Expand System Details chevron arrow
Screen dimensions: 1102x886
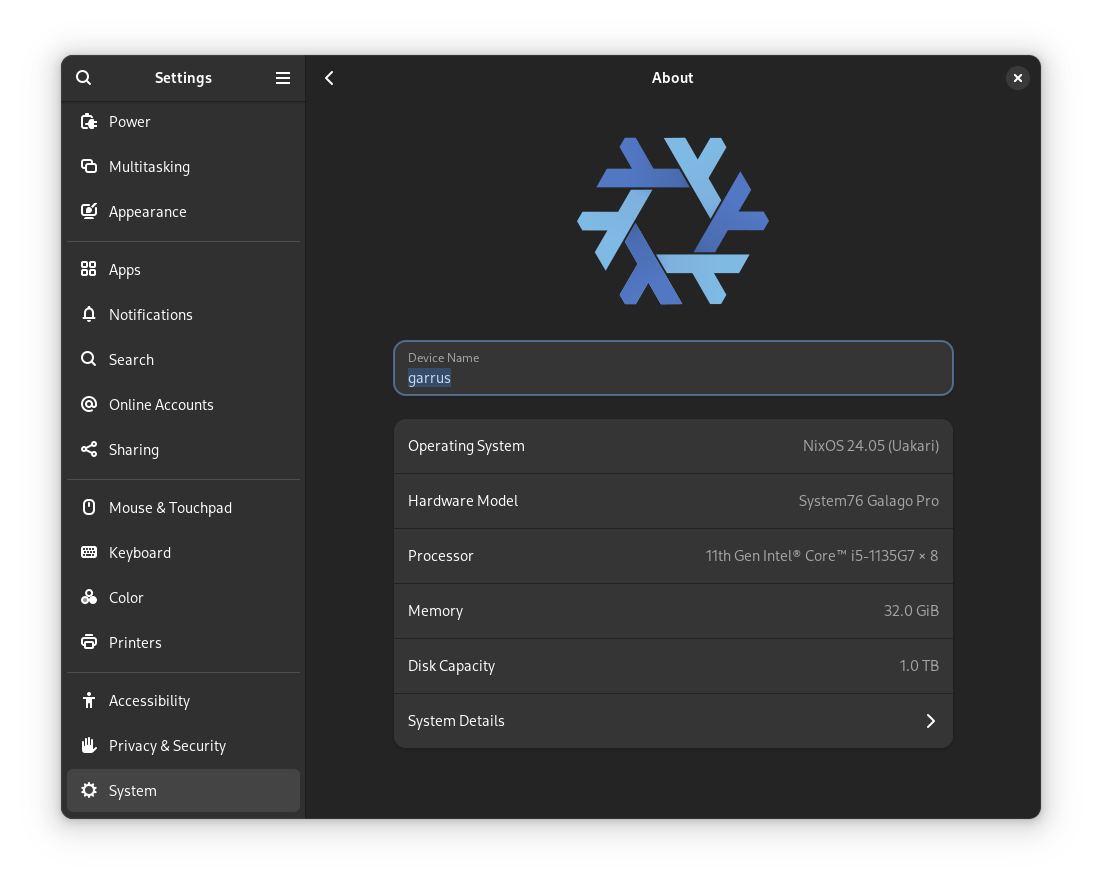(x=931, y=721)
